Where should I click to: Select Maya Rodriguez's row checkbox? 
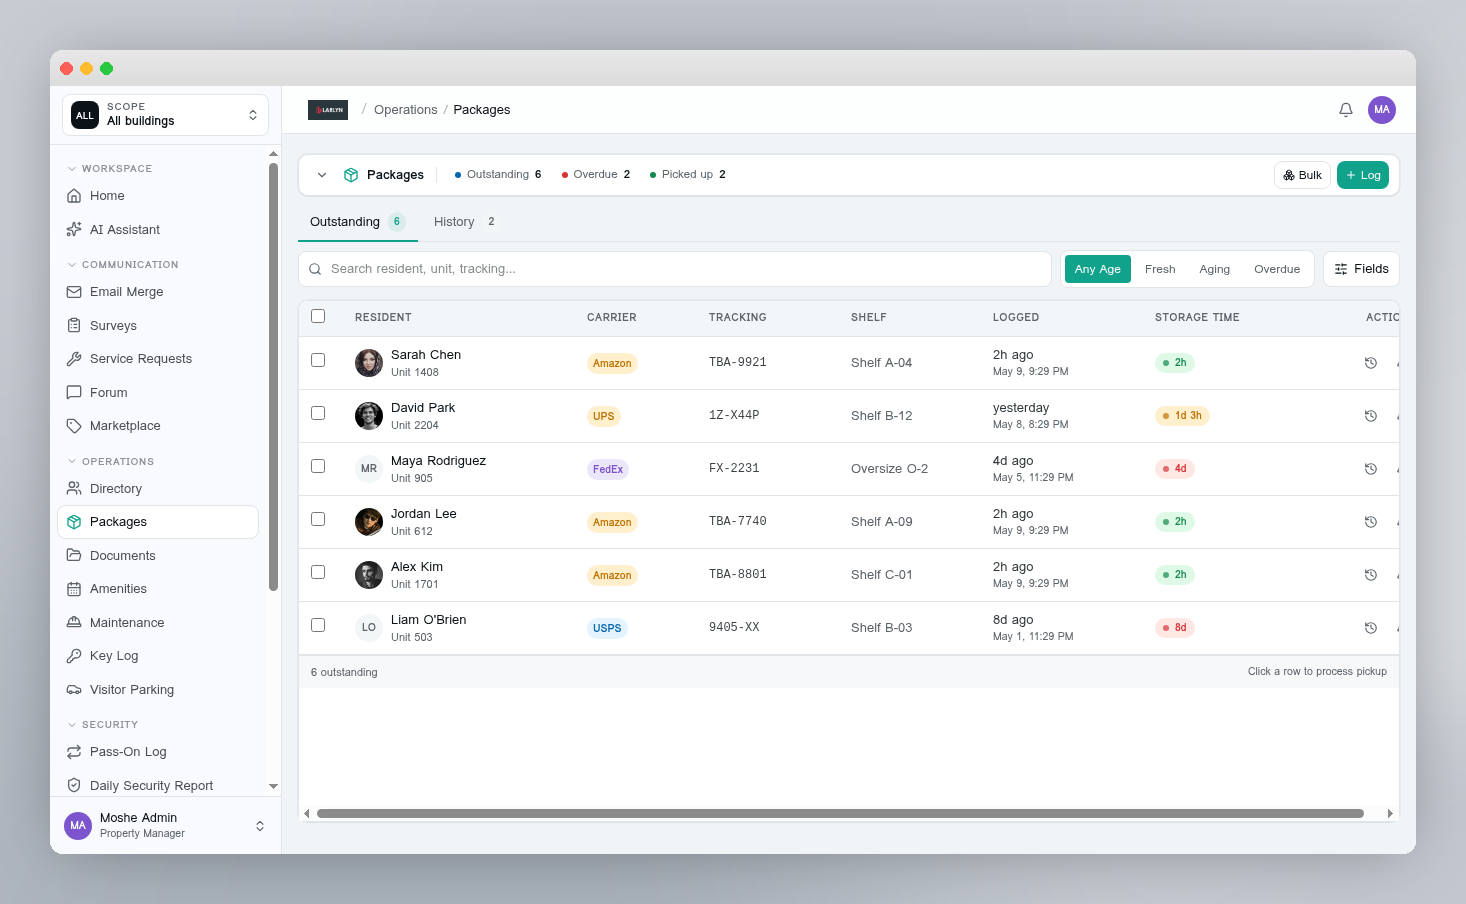click(318, 466)
